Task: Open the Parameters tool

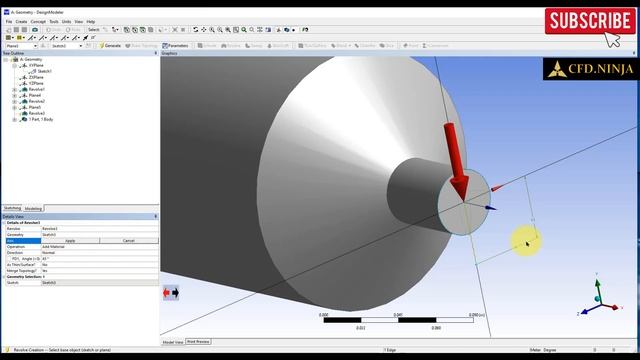Action: pos(175,46)
